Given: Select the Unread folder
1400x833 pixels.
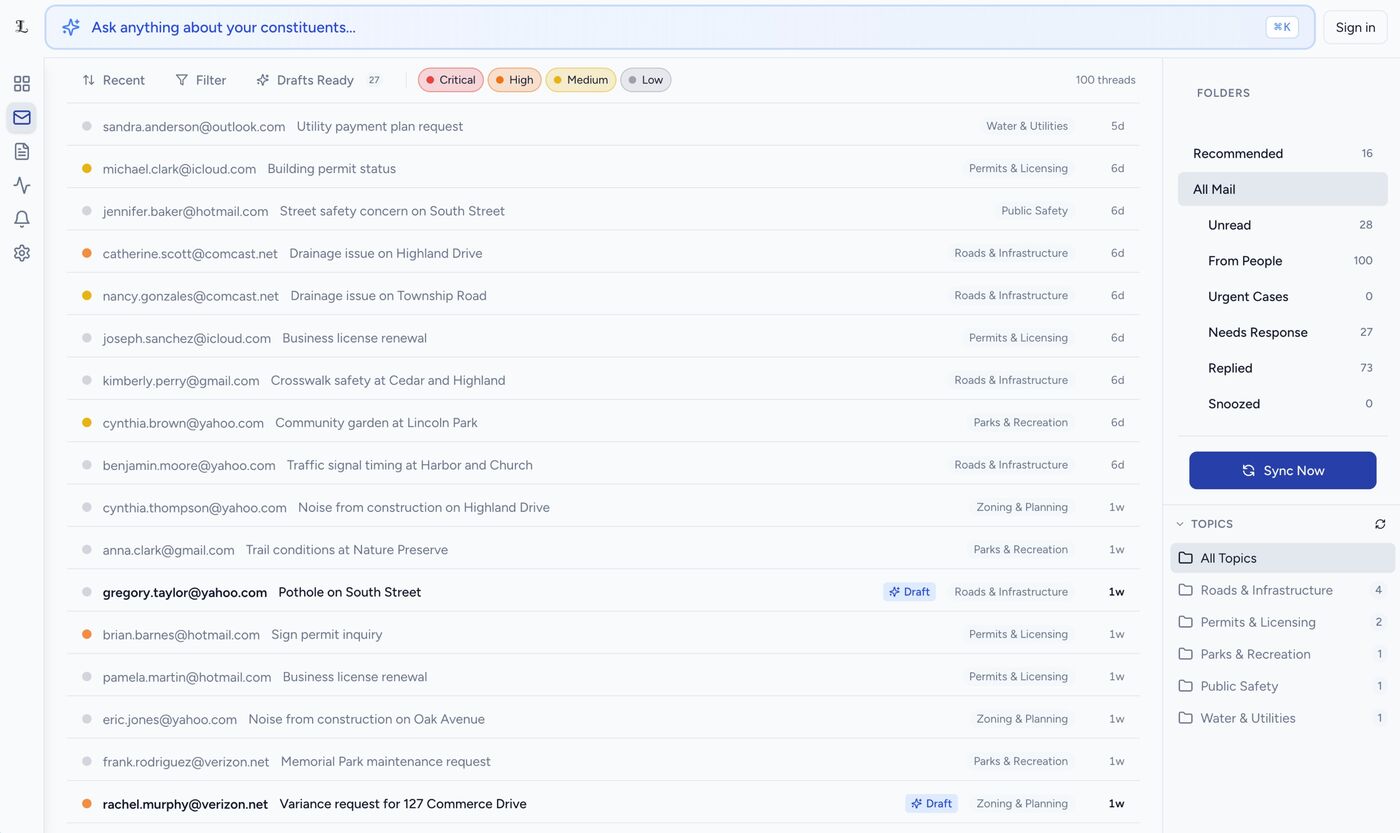Looking at the screenshot, I should [1229, 225].
